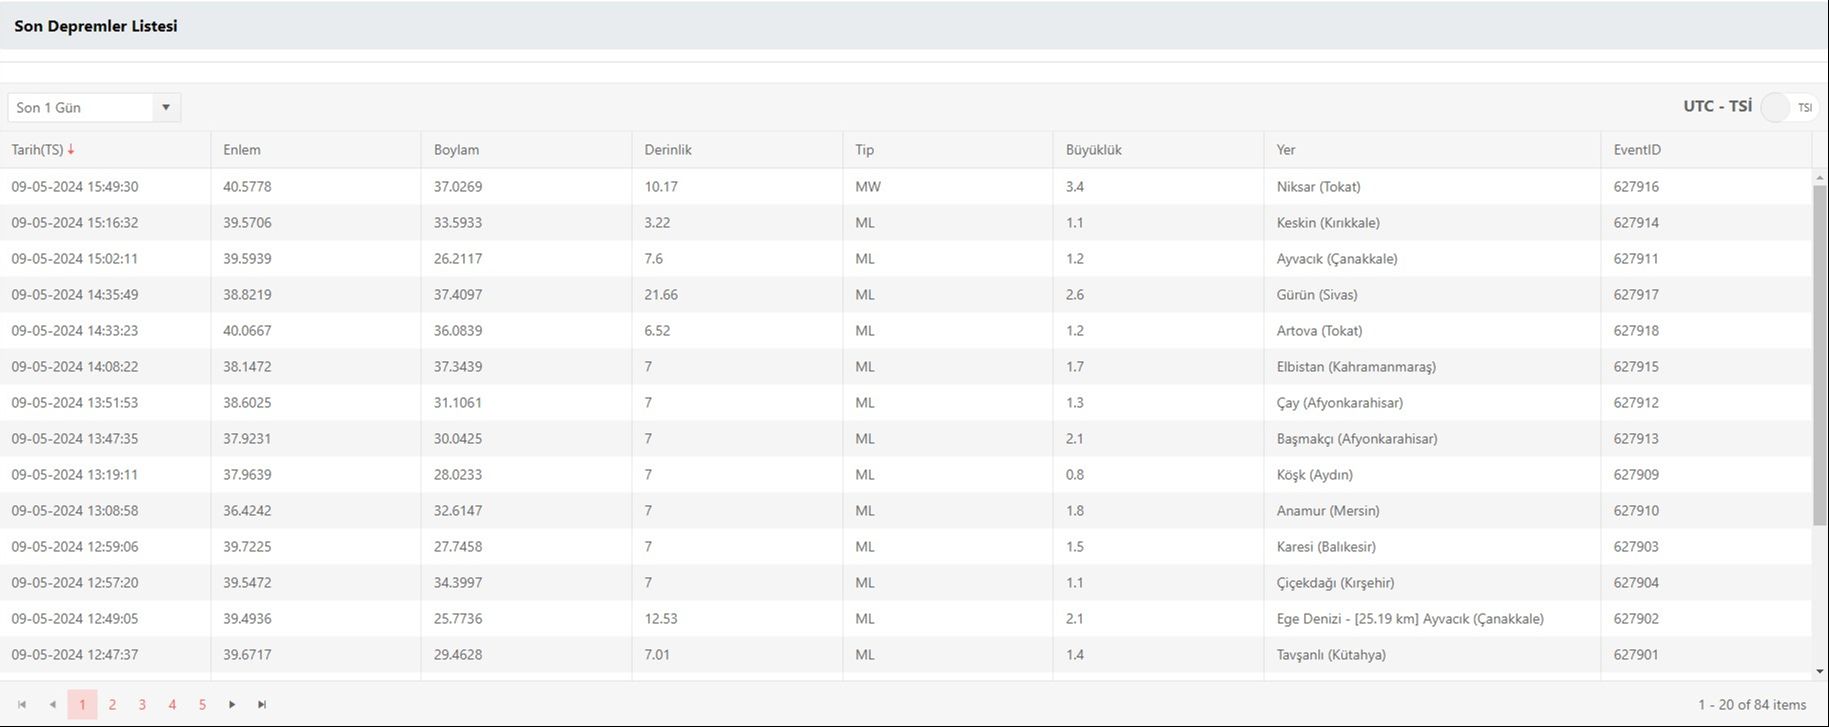This screenshot has width=1829, height=727.
Task: Go to first page of results
Action: coord(22,705)
